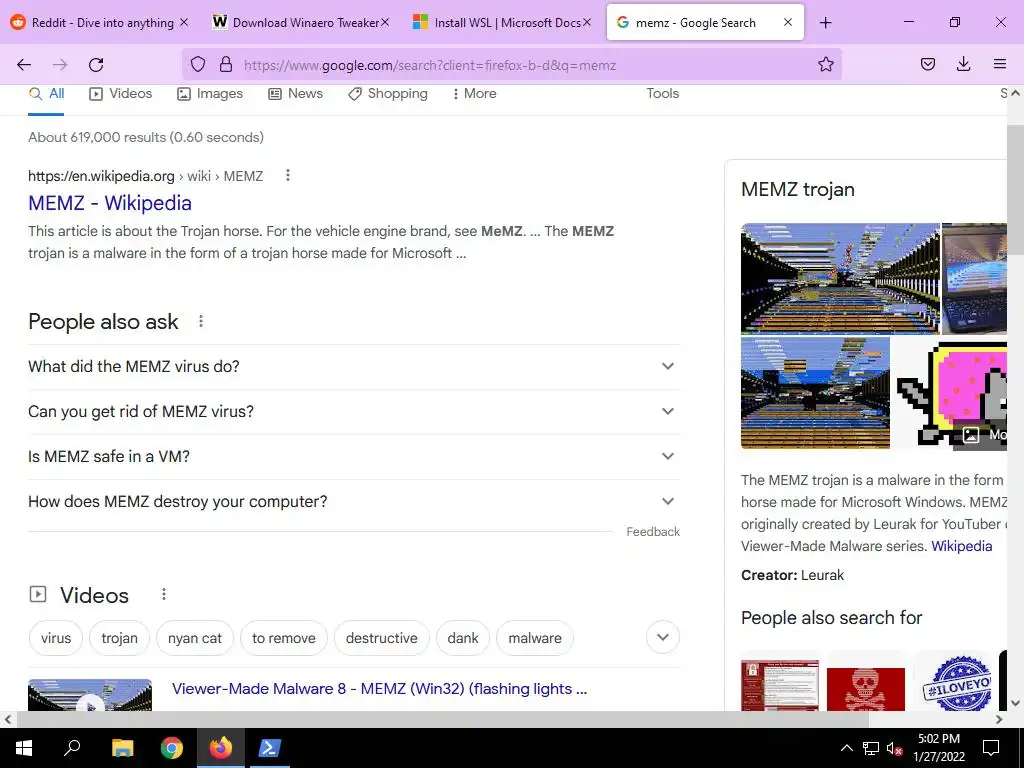
Task: Close the Install WSL Microsoft Docs tab
Action: [x=586, y=22]
